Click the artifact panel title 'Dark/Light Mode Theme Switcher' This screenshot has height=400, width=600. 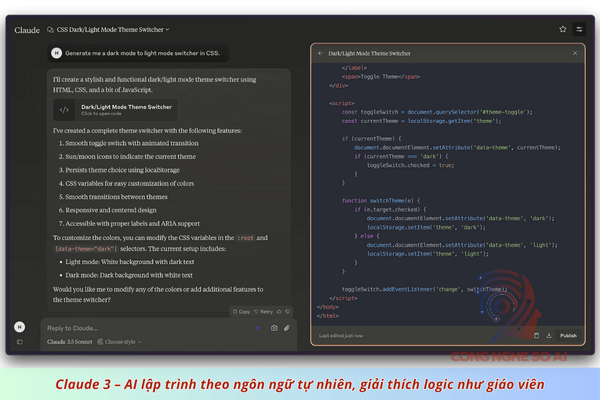pos(369,54)
